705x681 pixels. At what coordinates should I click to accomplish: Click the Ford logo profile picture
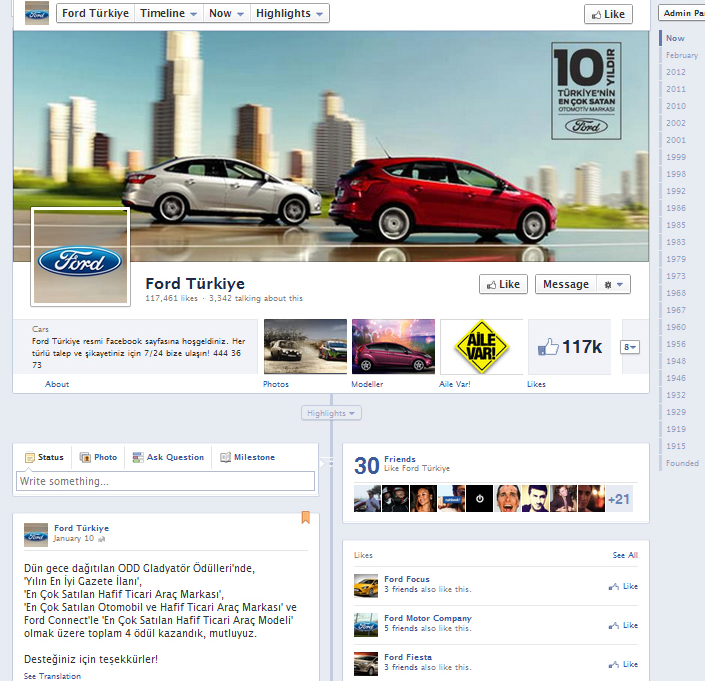[x=80, y=257]
